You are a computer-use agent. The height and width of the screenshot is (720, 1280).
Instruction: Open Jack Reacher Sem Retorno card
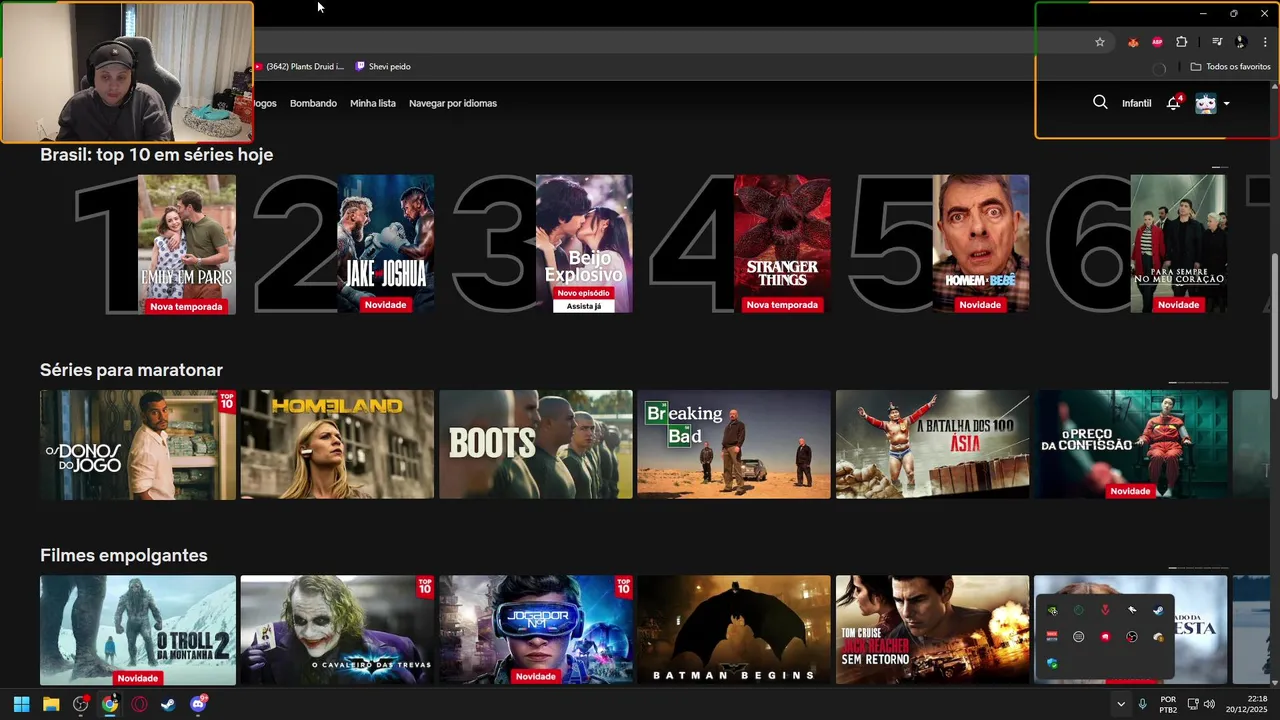(932, 630)
